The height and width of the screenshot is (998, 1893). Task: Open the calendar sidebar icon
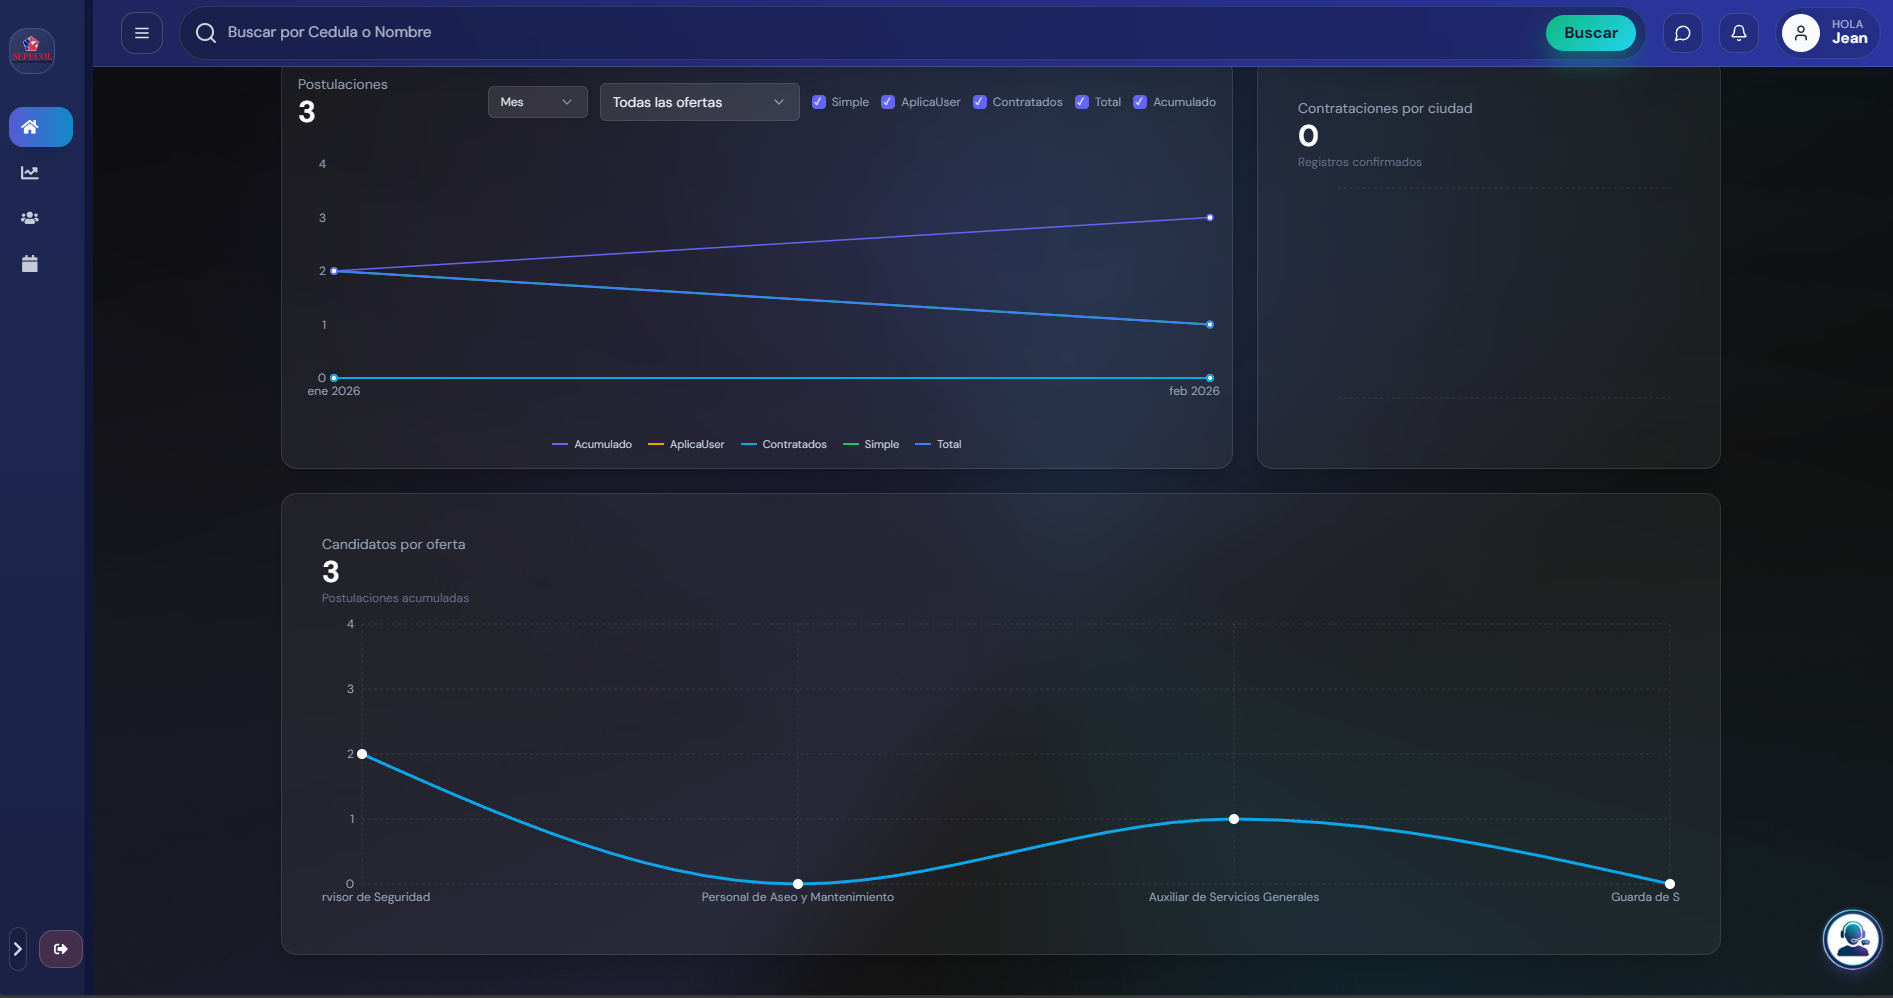pyautogui.click(x=30, y=264)
